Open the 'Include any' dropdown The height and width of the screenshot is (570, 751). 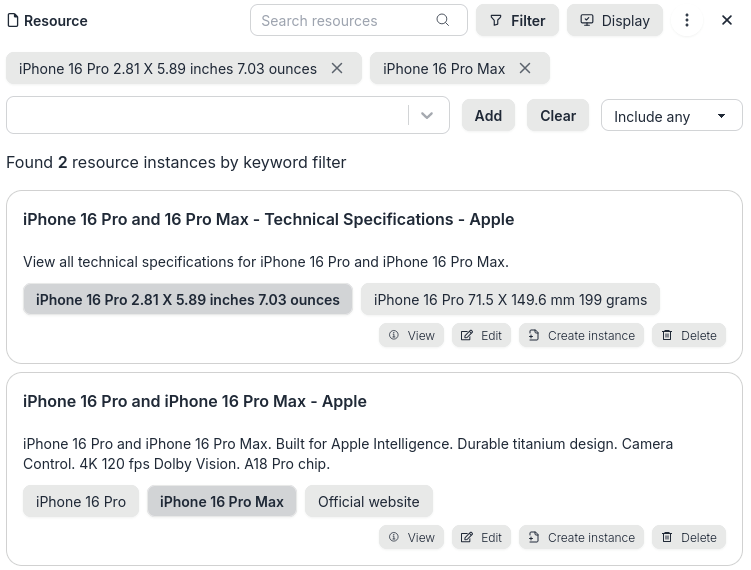(671, 116)
